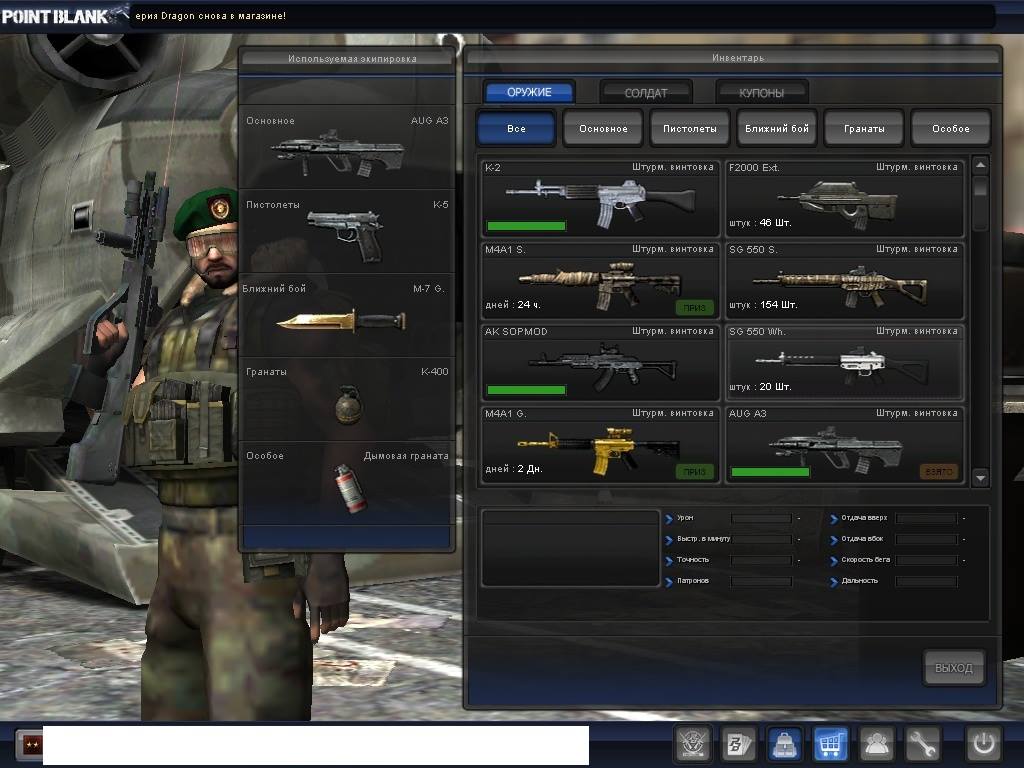Select the M4A1 S. rifle in inventory

[x=600, y=280]
